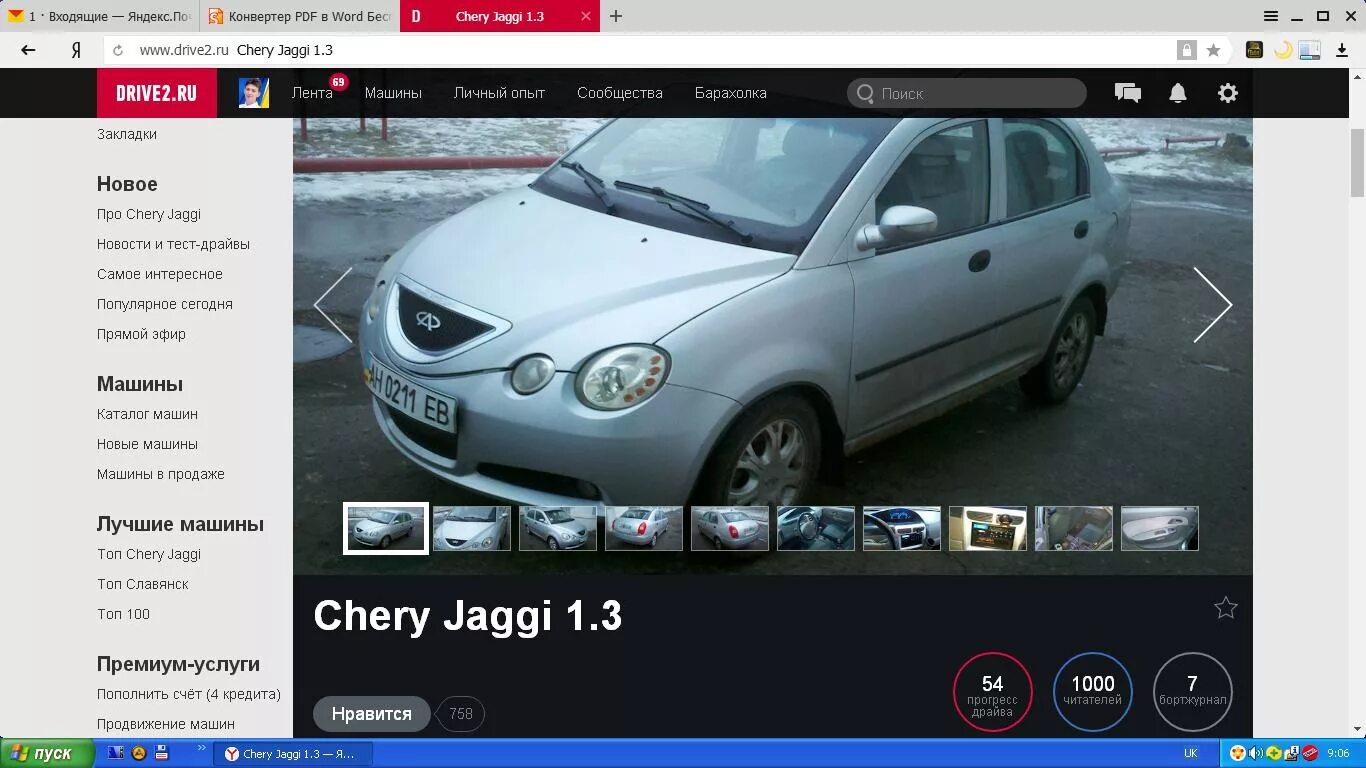Open the user profile avatar
Image resolution: width=1366 pixels, height=768 pixels.
pyautogui.click(x=254, y=93)
